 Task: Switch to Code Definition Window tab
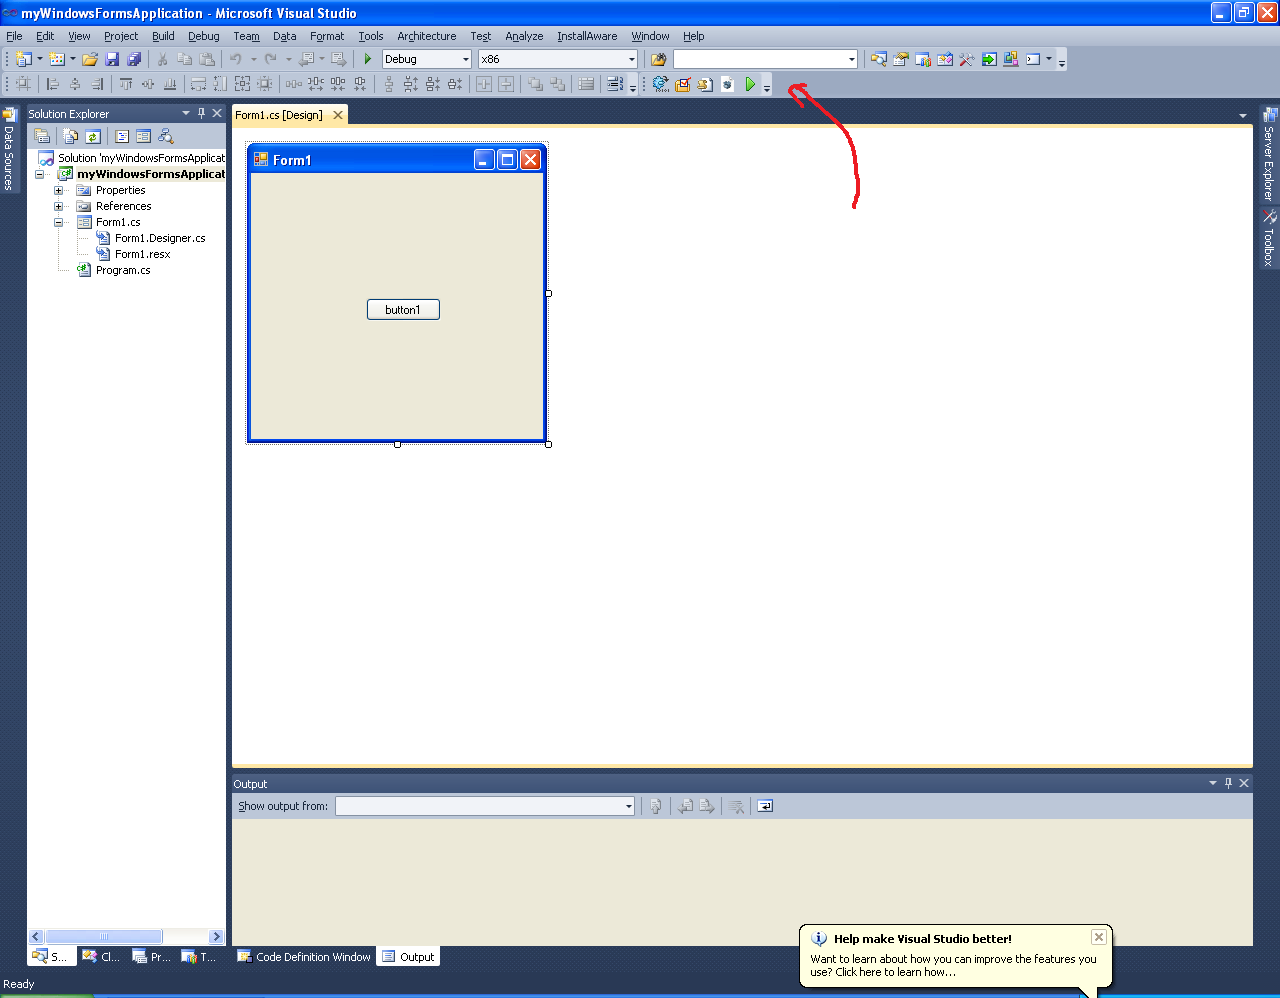click(304, 957)
